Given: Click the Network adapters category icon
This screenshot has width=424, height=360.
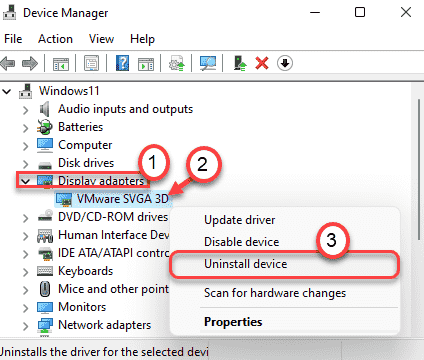Looking at the screenshot, I should pos(45,325).
